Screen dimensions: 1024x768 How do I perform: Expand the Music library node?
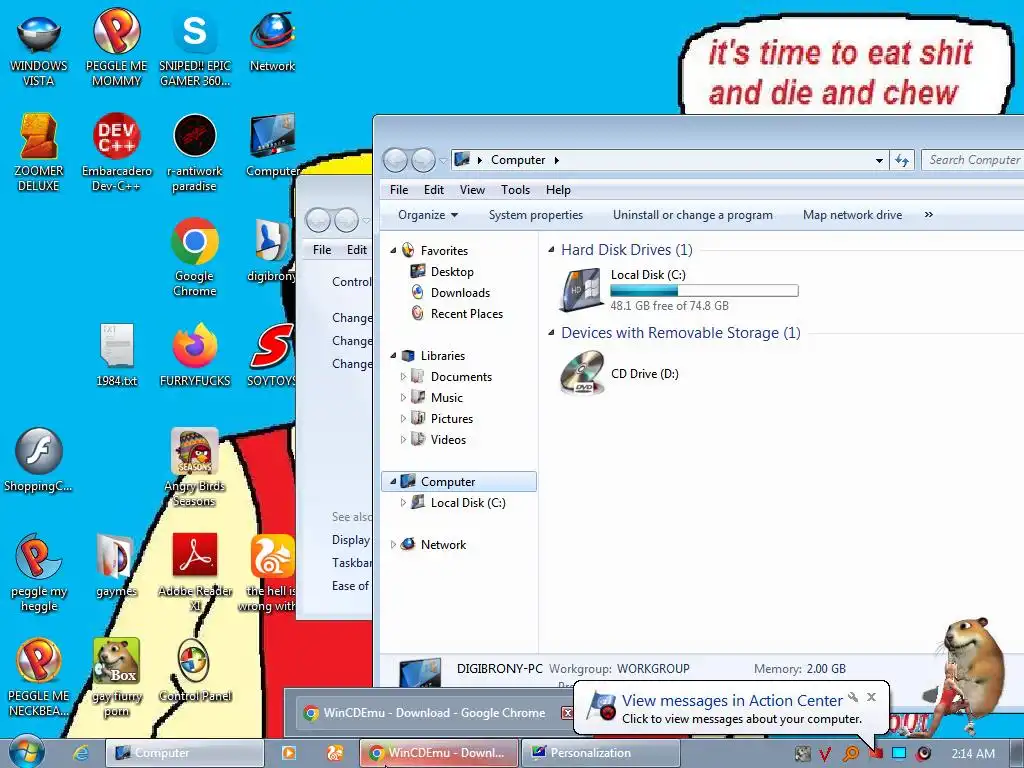tap(403, 398)
